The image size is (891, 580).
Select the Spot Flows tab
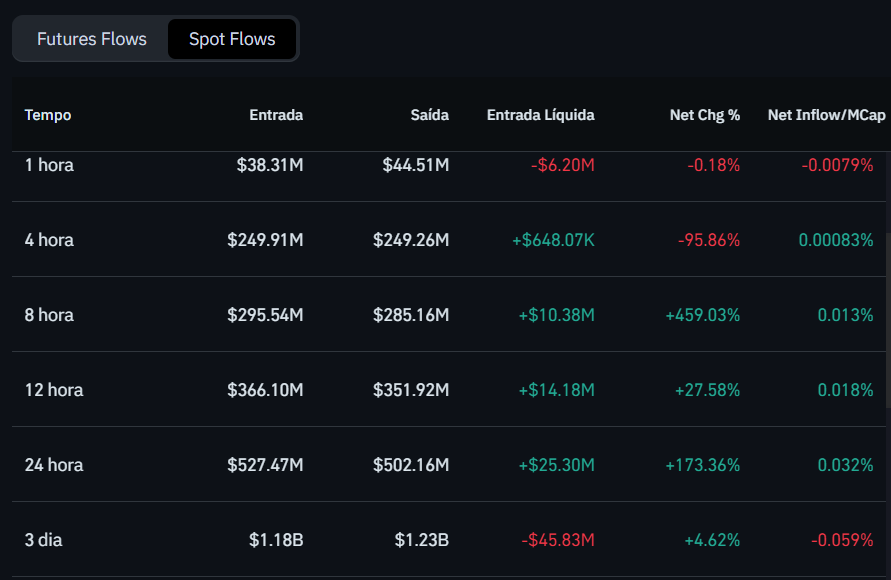point(232,39)
